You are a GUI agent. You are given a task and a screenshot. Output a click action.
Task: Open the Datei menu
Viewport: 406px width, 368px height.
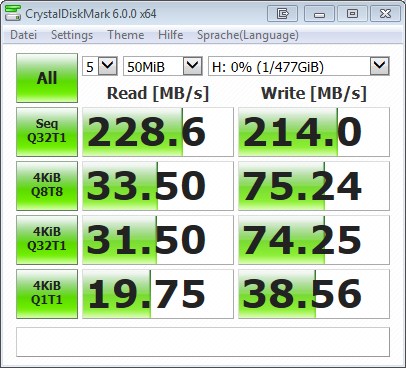(23, 35)
